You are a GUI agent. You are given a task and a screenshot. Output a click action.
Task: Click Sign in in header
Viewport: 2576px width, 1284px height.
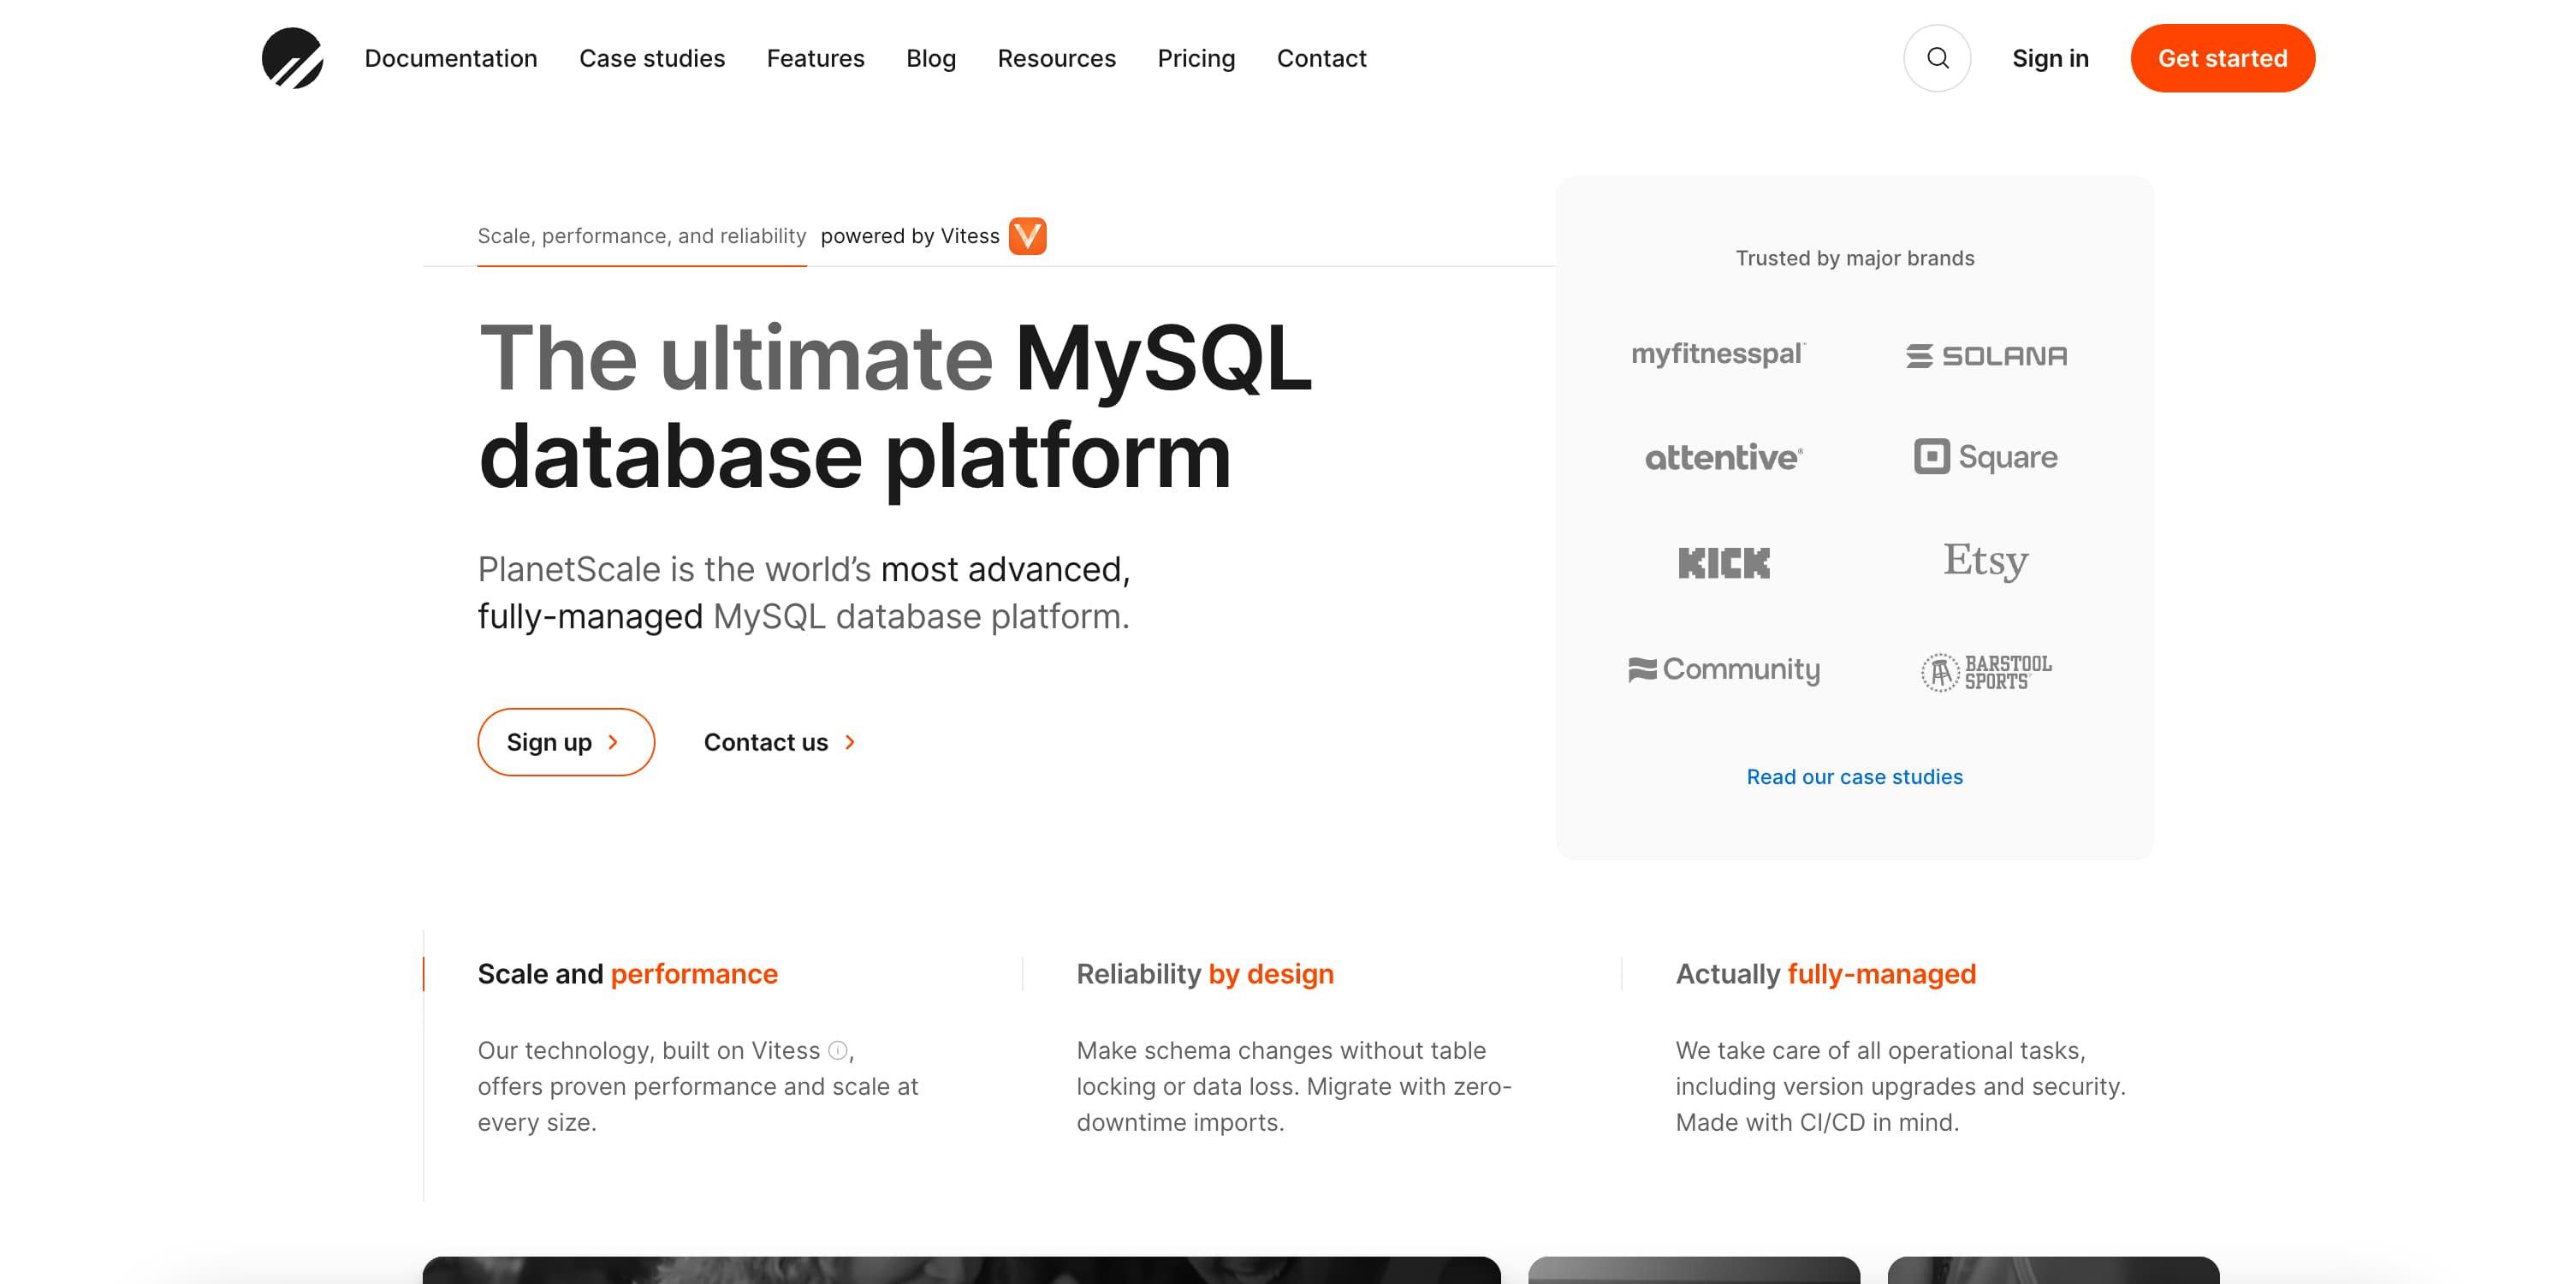(x=2050, y=58)
